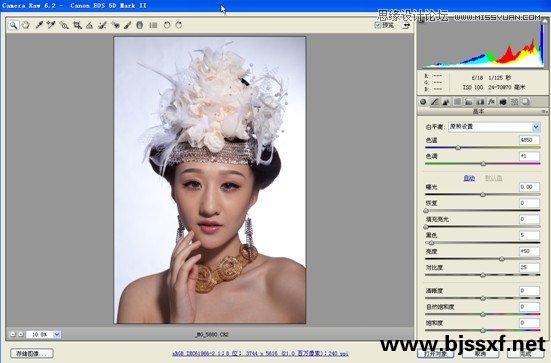This screenshot has height=363, width=551.
Task: Switch to the Presets panel tab
Action: coord(514,102)
